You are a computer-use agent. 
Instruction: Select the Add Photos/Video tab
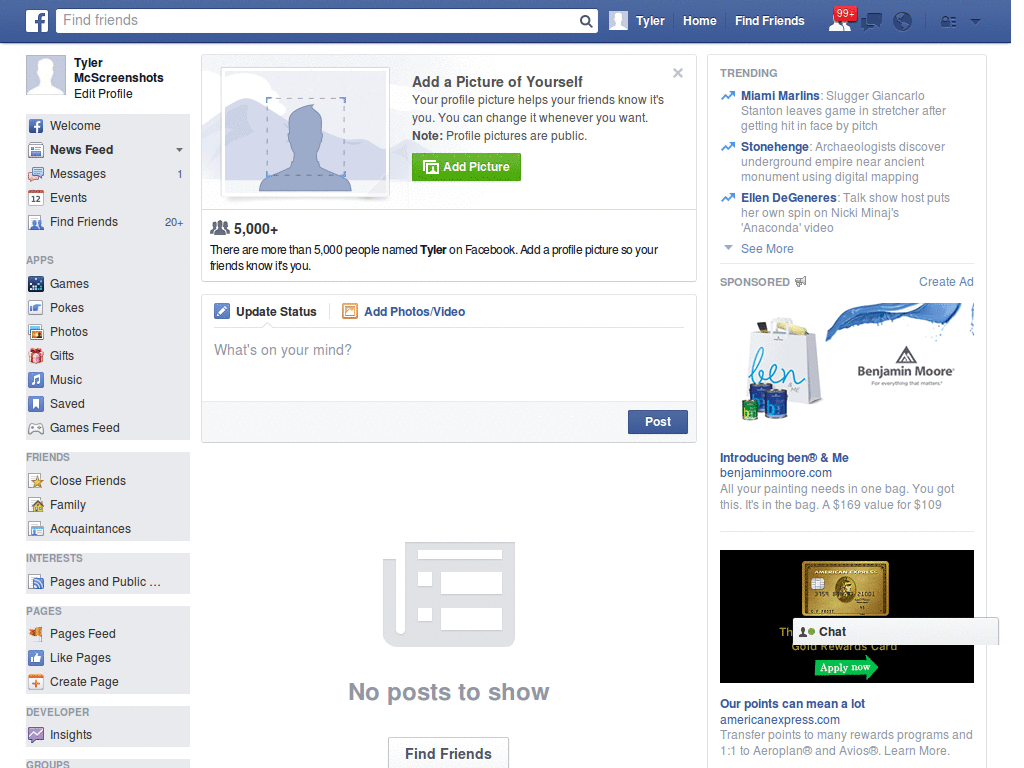404,312
